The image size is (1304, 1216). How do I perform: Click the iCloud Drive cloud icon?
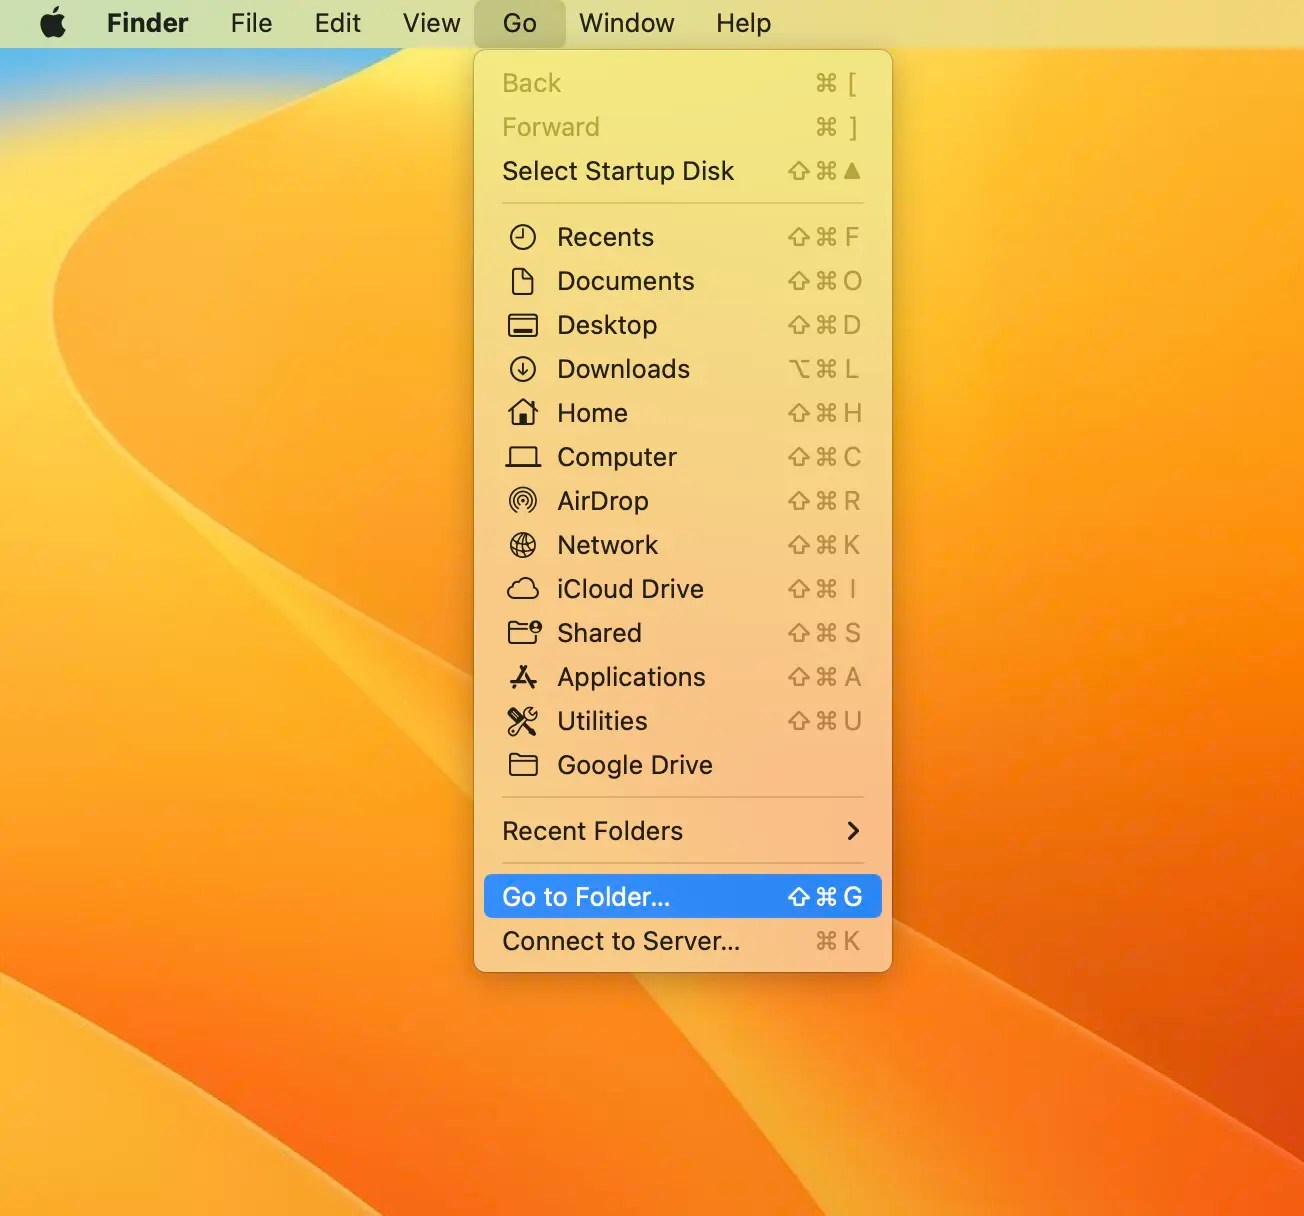[522, 589]
